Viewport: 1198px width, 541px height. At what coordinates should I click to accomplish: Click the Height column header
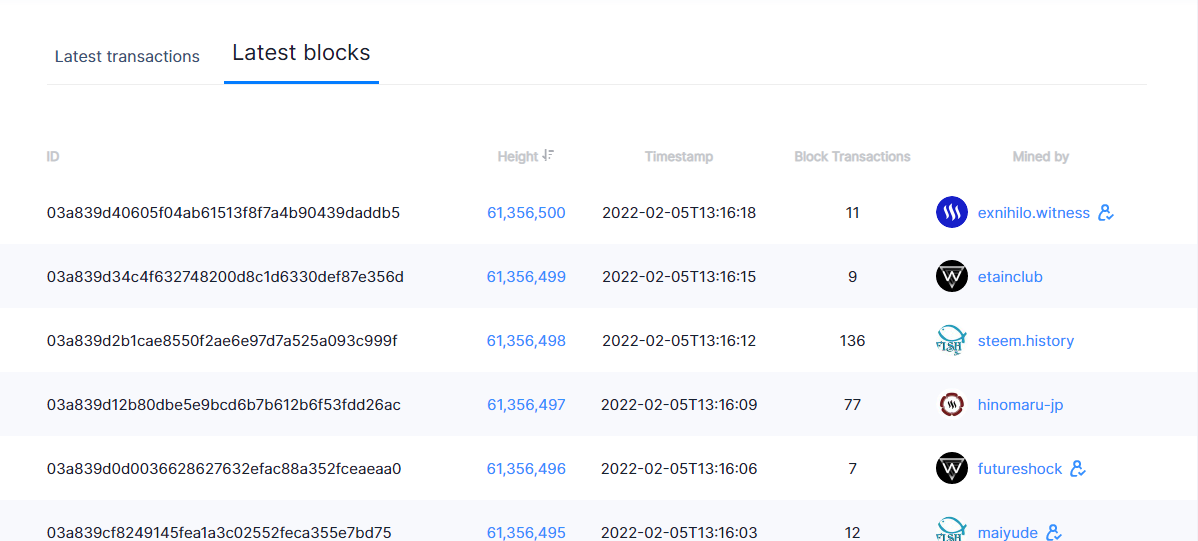[518, 157]
